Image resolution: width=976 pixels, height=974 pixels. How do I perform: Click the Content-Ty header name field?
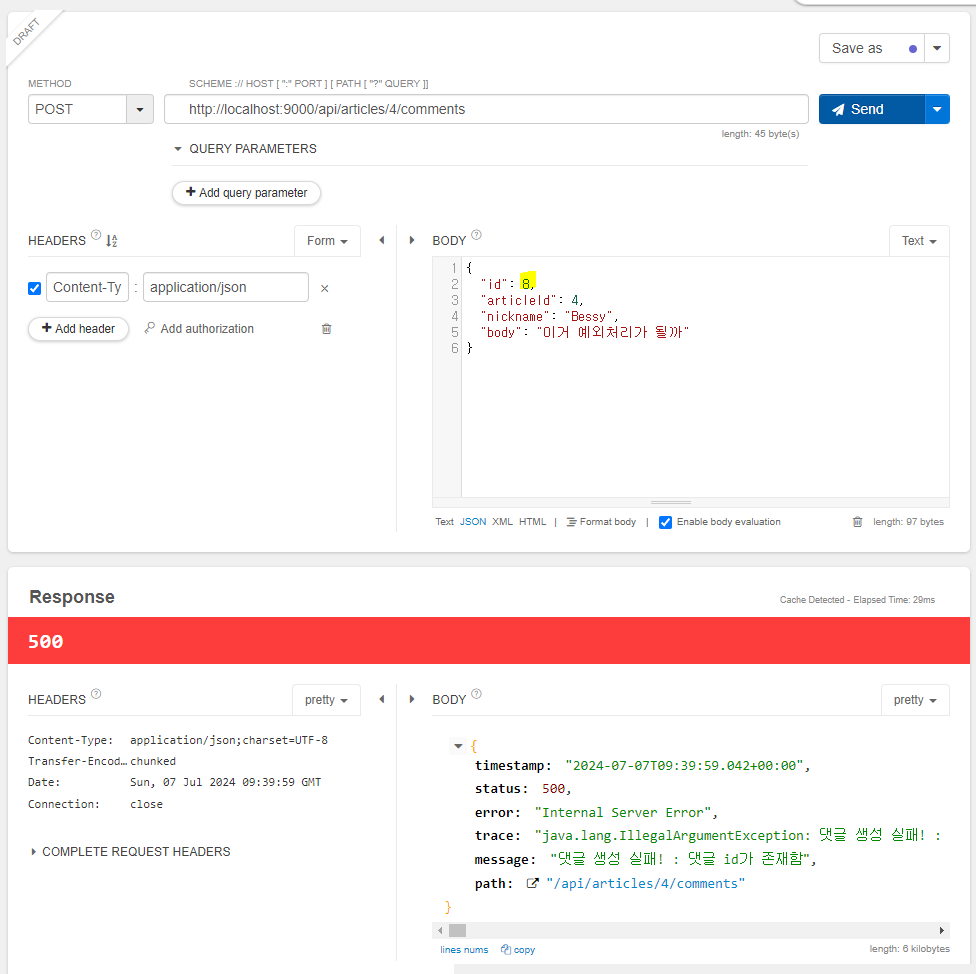click(87, 288)
